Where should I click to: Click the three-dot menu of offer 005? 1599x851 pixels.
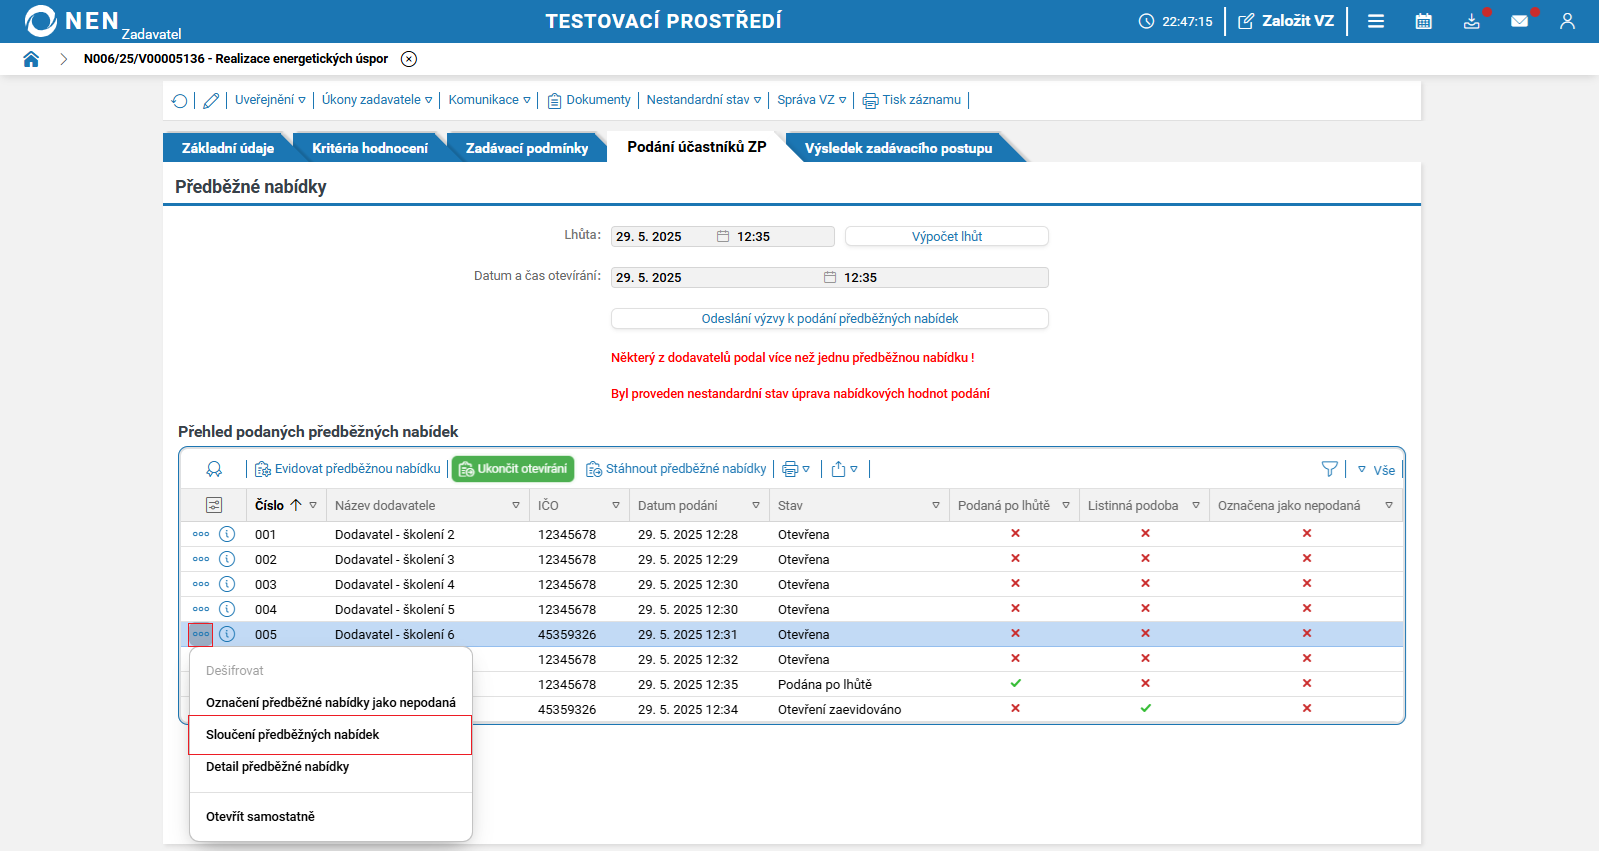tap(201, 634)
